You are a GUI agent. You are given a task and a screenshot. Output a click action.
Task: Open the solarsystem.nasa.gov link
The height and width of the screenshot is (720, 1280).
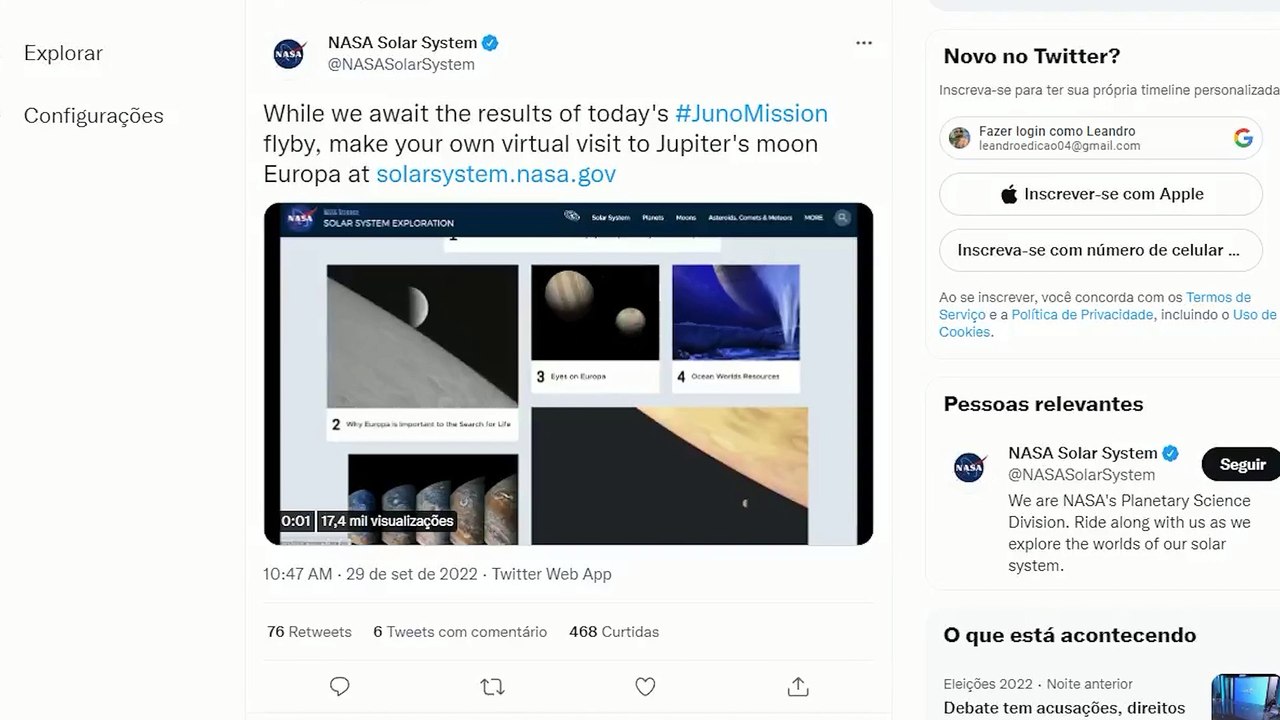click(x=496, y=174)
